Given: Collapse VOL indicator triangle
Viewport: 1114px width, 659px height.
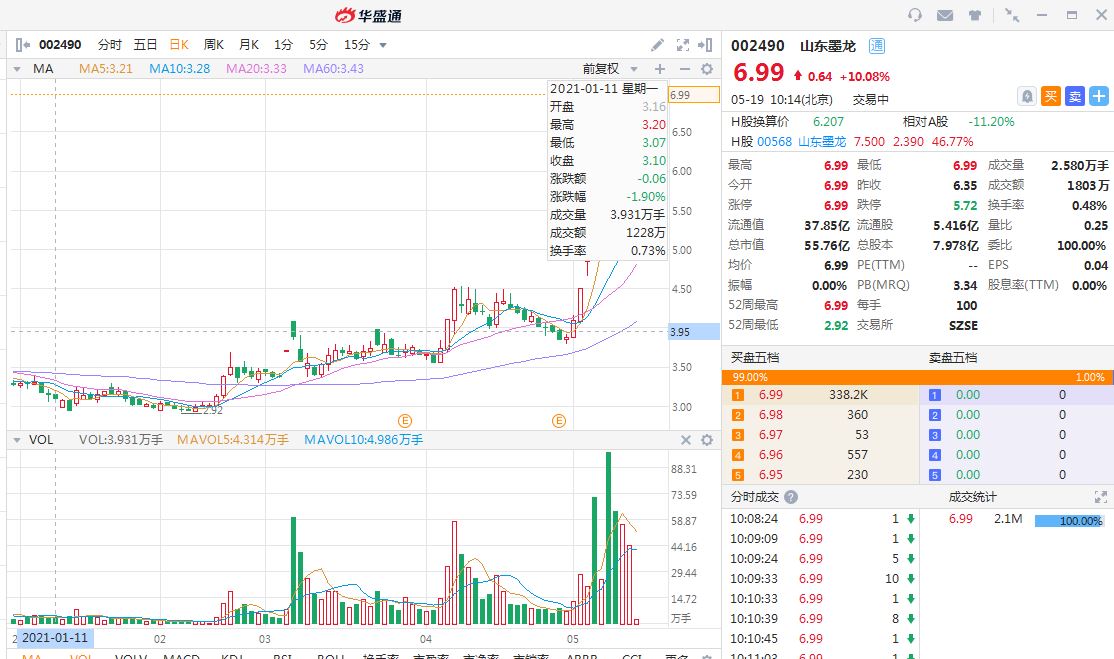Looking at the screenshot, I should (16, 440).
